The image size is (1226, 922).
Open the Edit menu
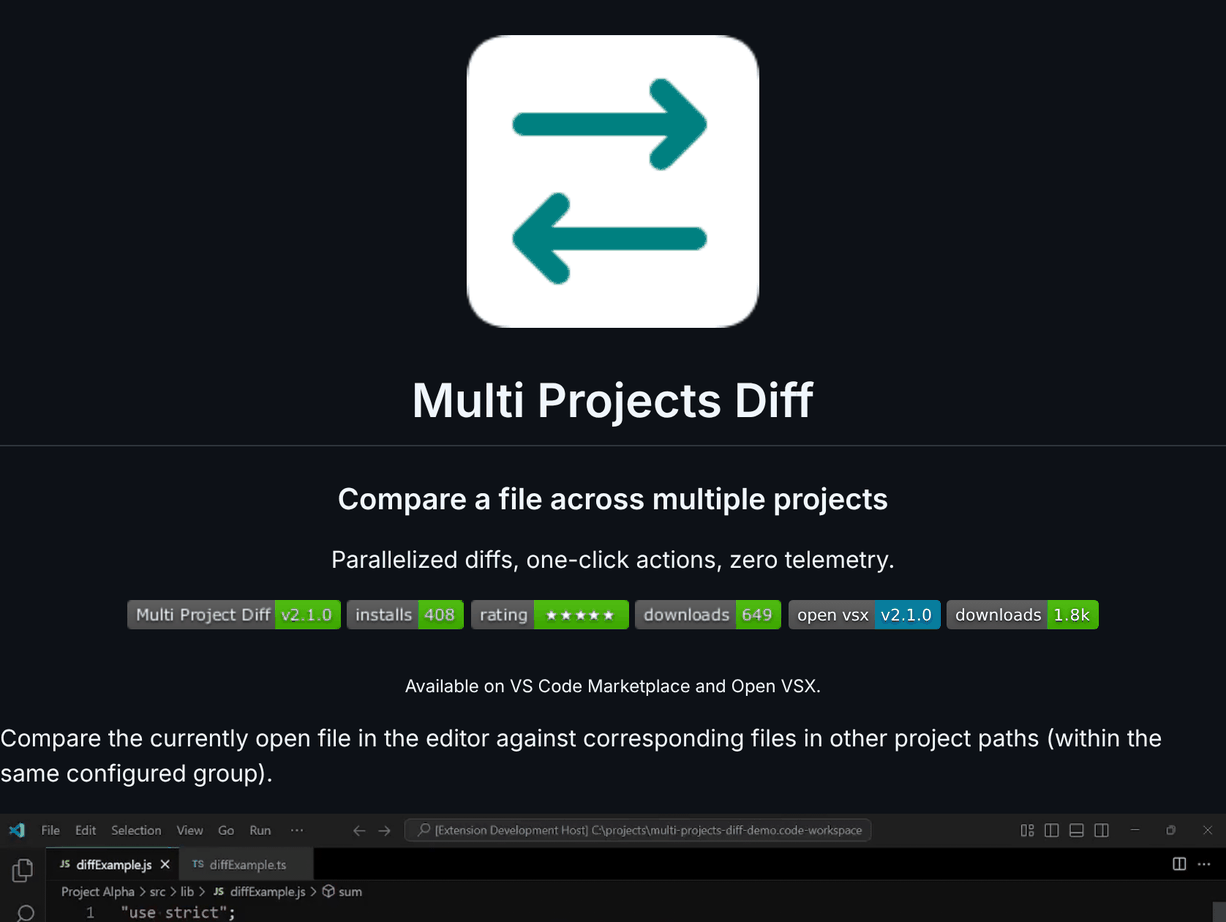tap(86, 830)
